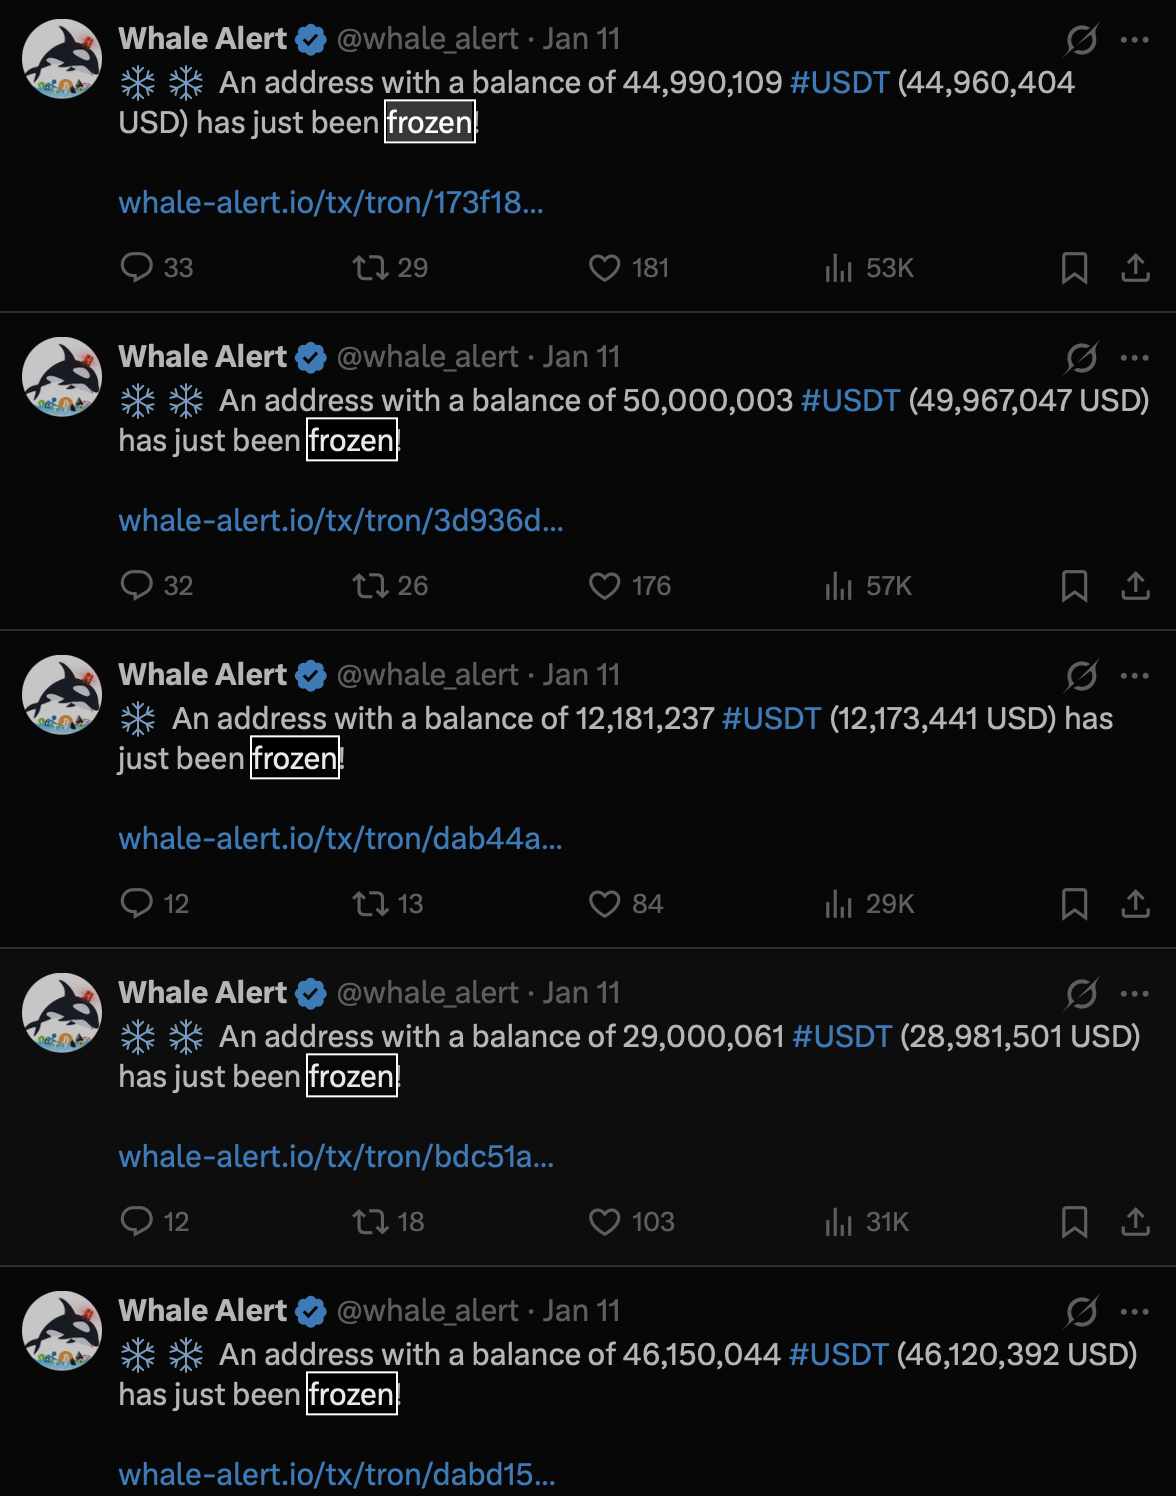Share the 12,181,237 USDT tweet
The image size is (1176, 1496).
1135,903
